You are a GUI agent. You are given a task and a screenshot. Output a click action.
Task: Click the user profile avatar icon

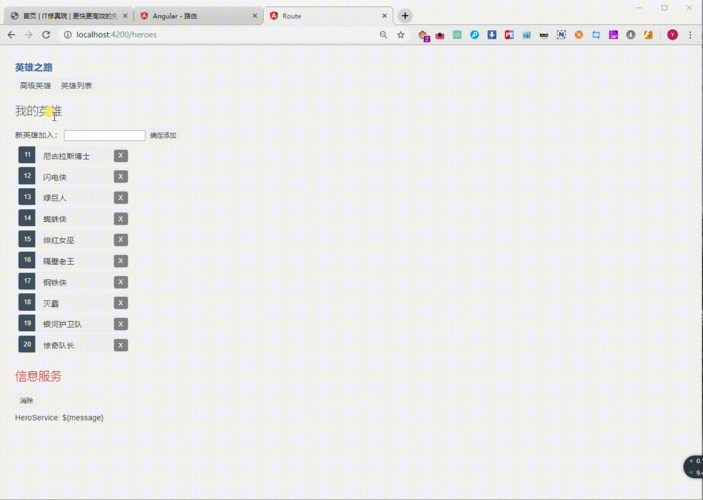[672, 34]
